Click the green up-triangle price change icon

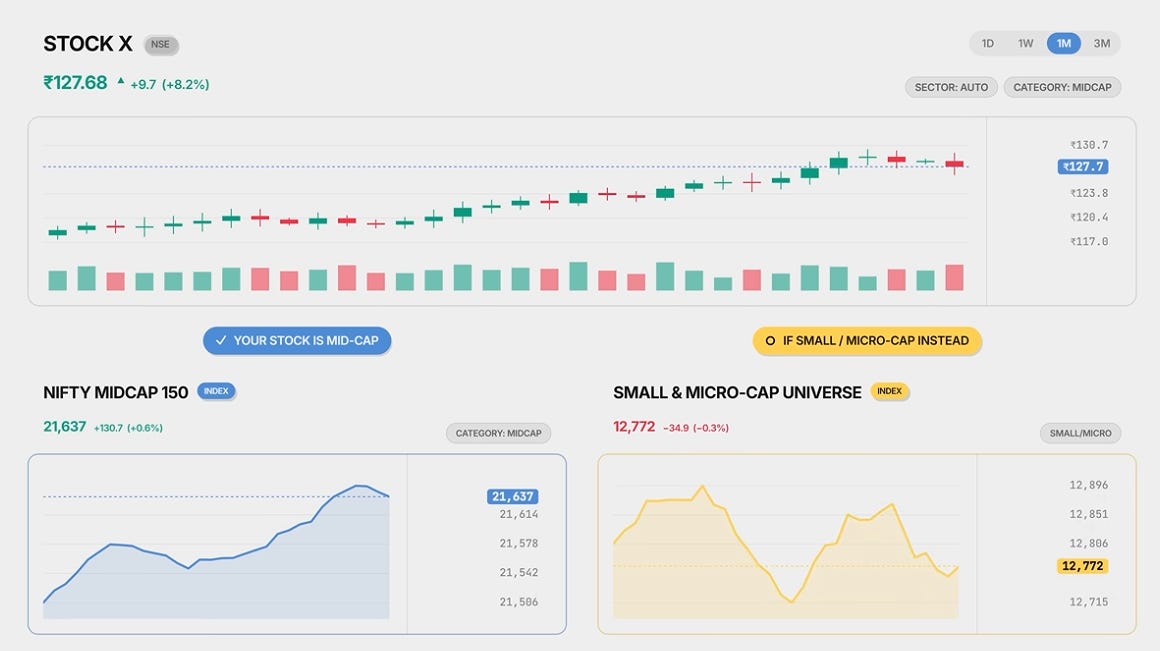click(x=121, y=81)
